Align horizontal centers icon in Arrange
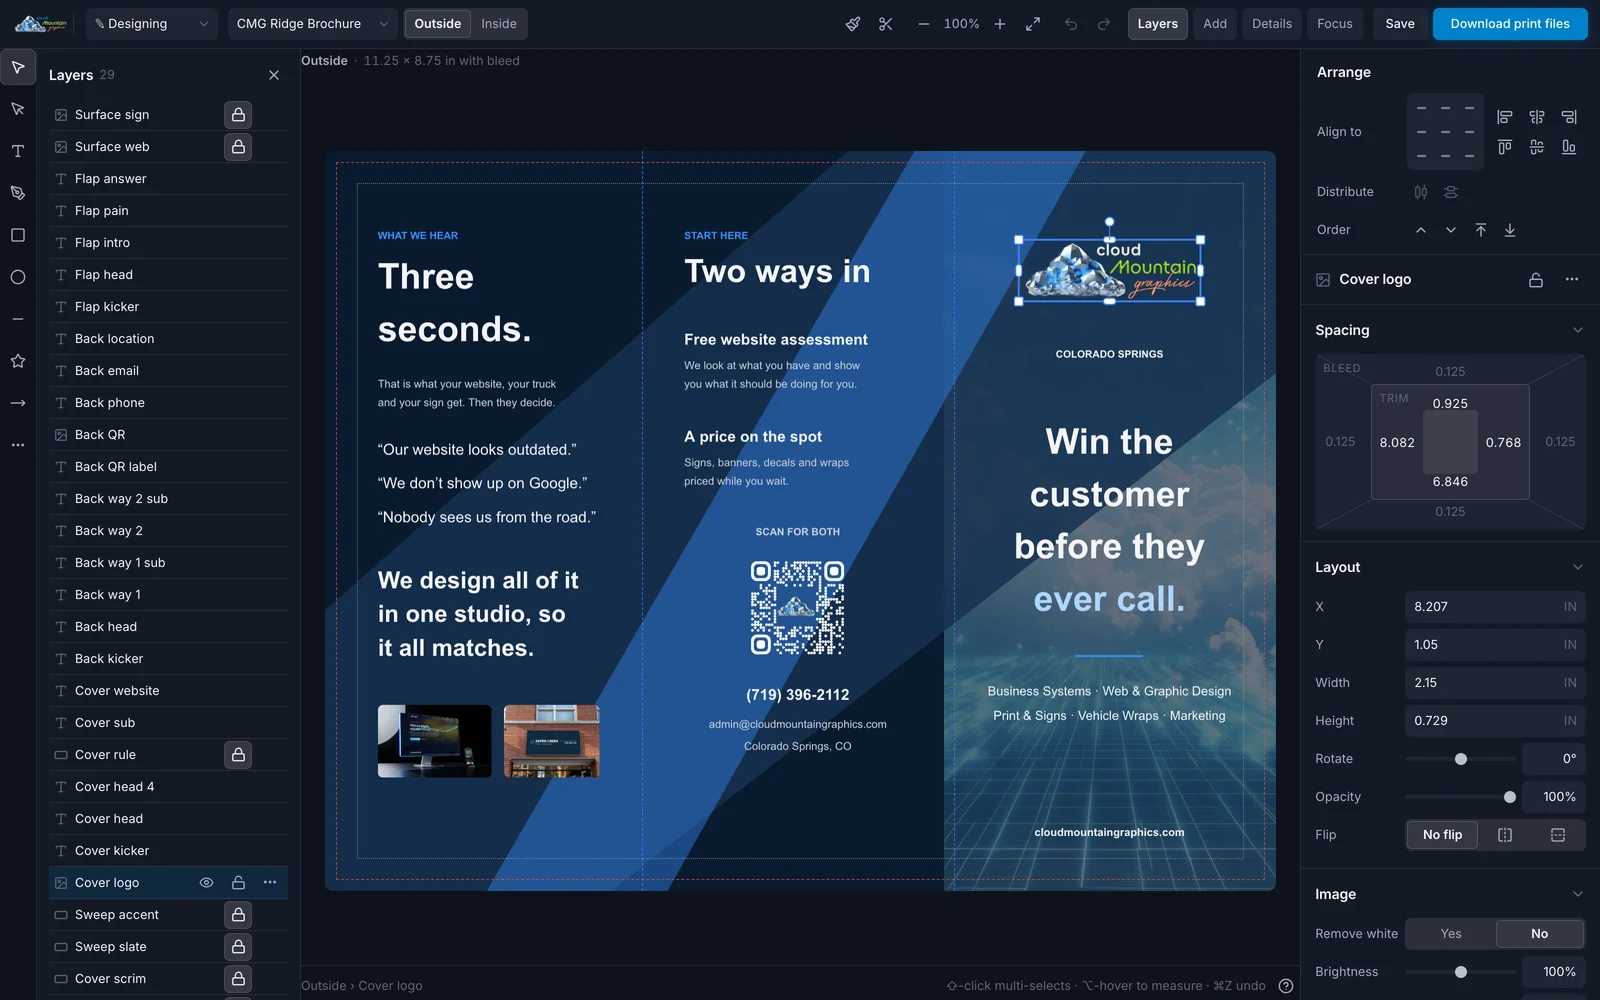Viewport: 1600px width, 1000px height. click(1537, 117)
